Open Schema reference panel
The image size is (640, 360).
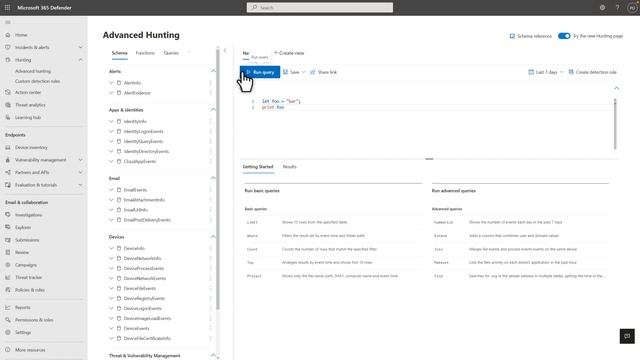531,36
